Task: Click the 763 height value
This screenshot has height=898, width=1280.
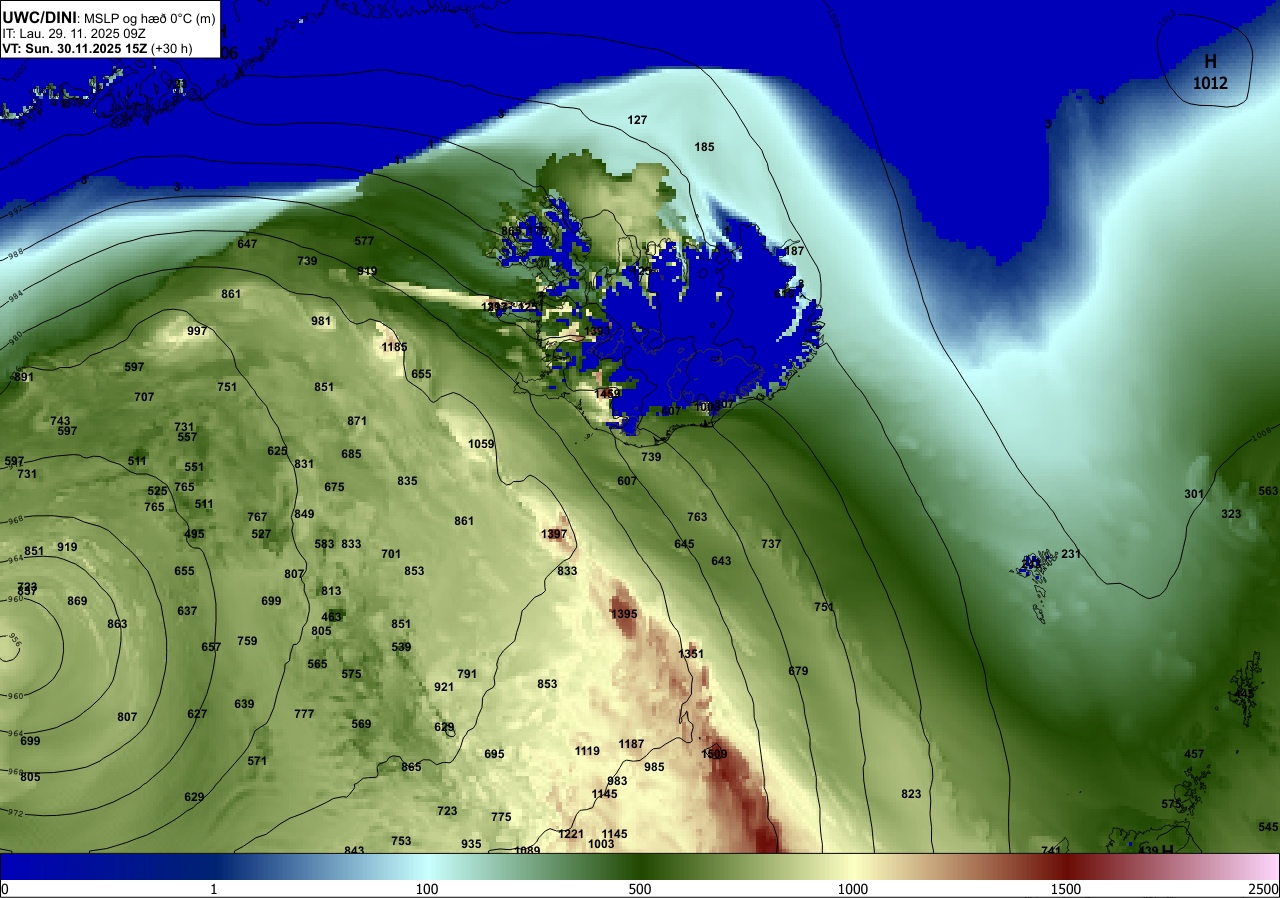Action: 697,517
